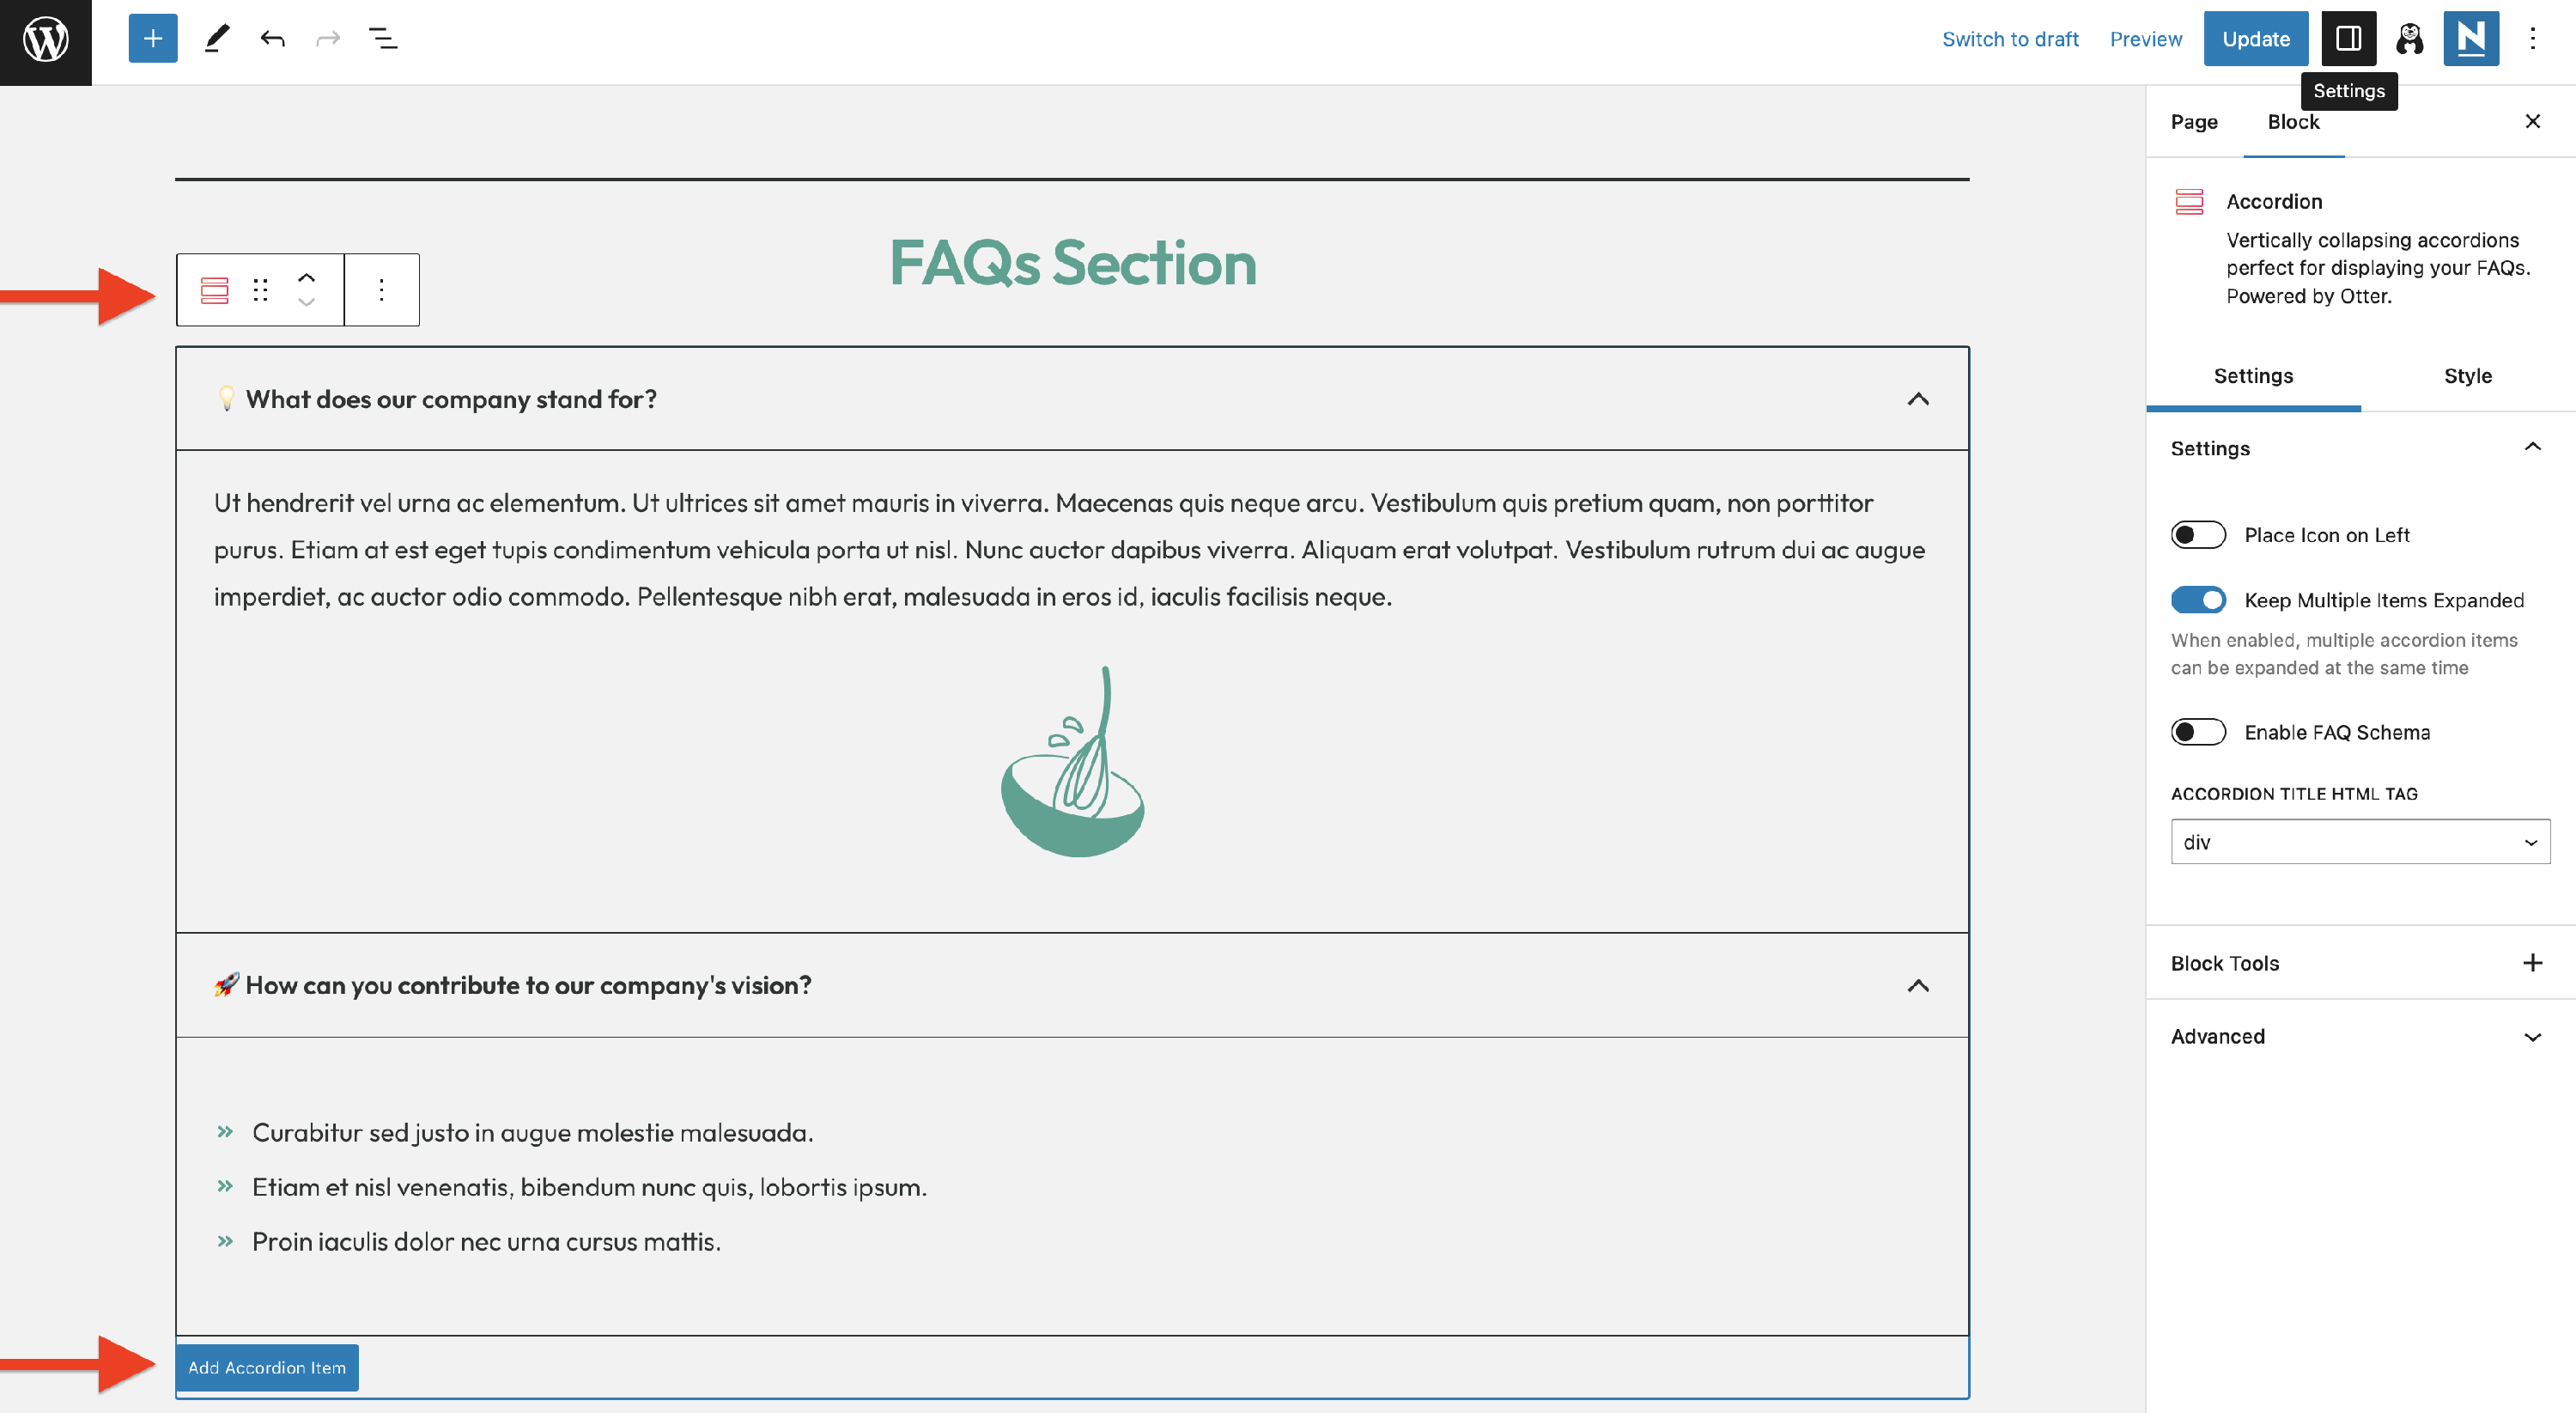Click Add Accordion Item button
This screenshot has height=1413, width=2576.
(x=266, y=1367)
